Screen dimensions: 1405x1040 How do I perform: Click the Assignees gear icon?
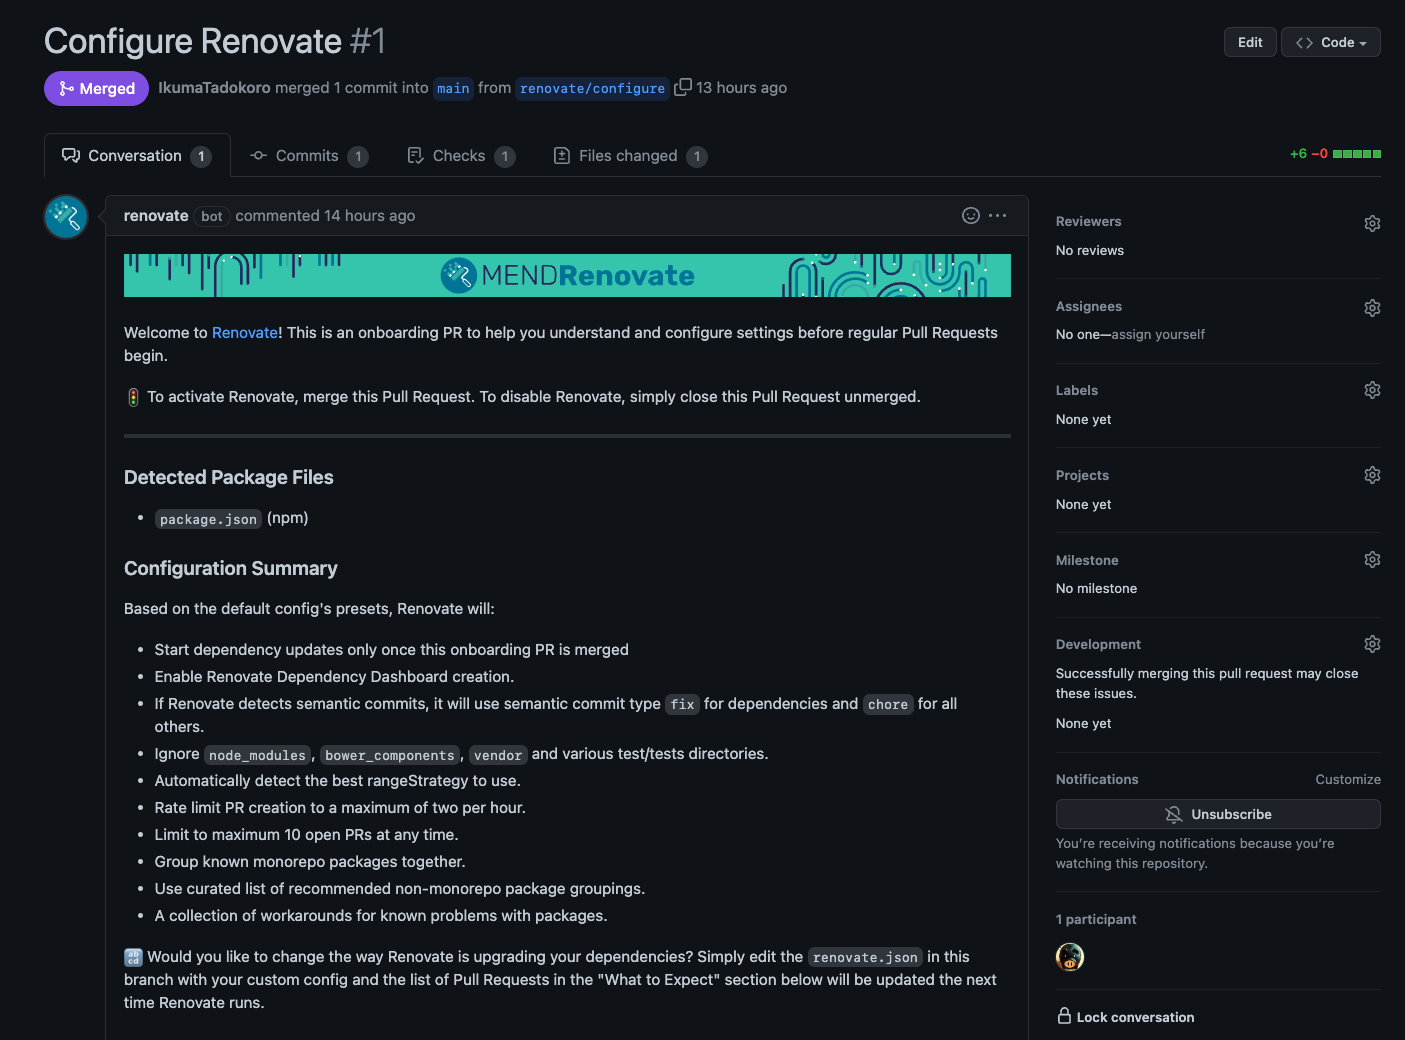click(1372, 308)
